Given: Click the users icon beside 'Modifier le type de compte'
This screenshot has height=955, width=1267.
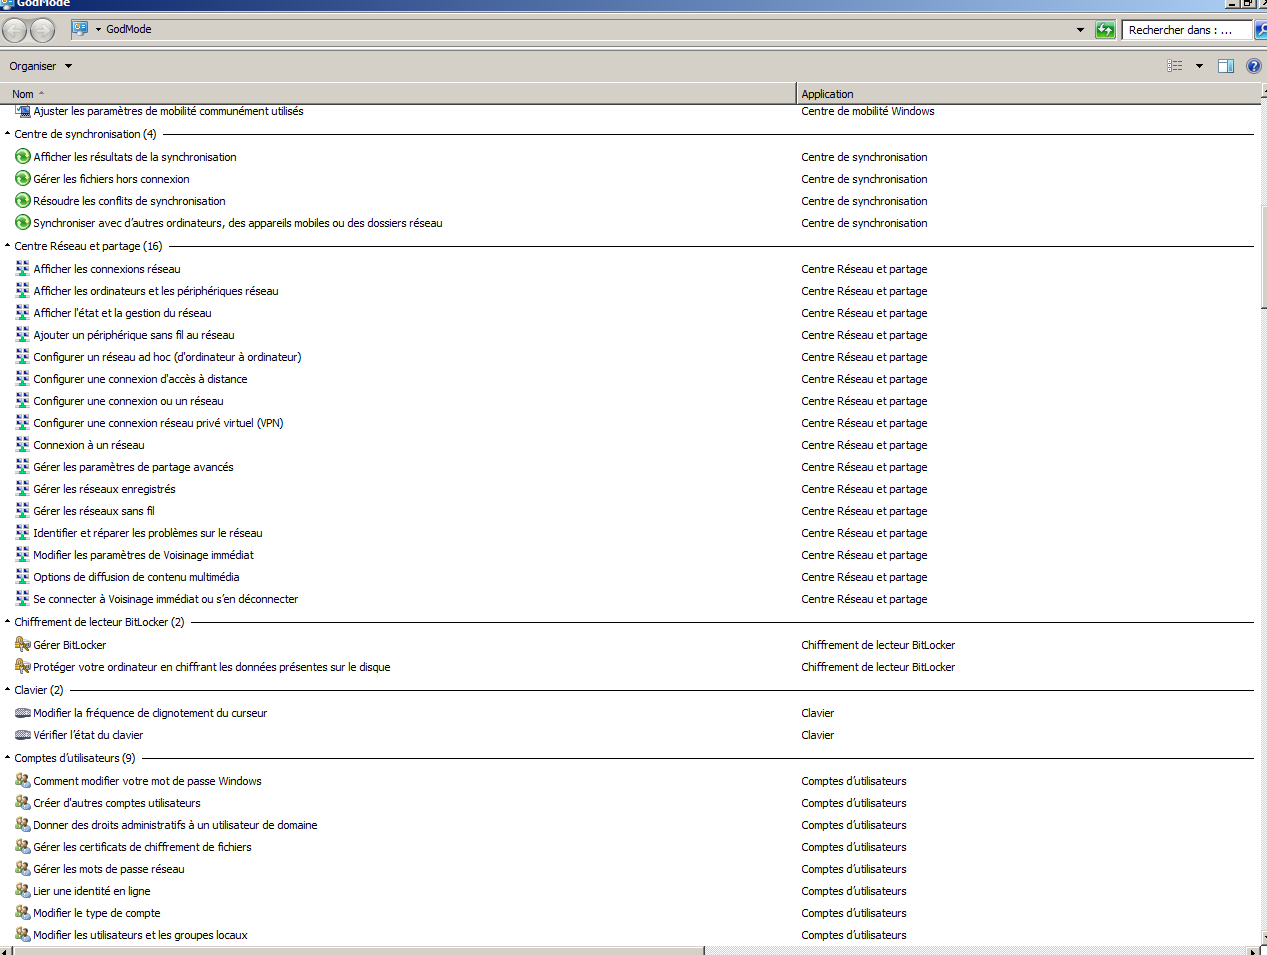Looking at the screenshot, I should coord(22,913).
